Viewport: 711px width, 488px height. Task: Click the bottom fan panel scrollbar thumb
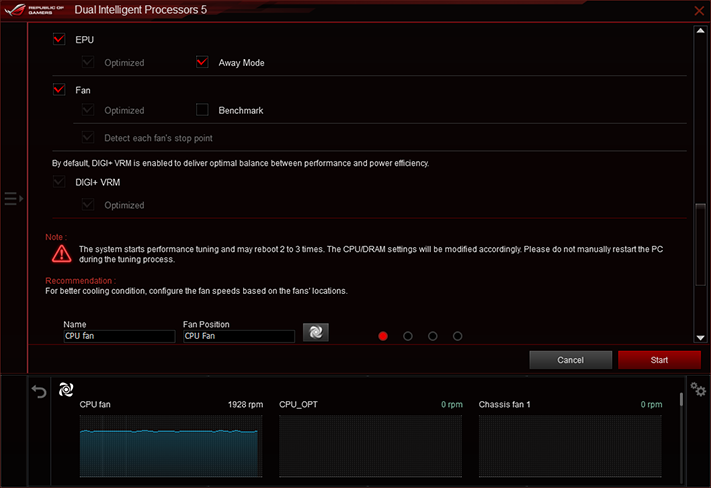point(681,400)
